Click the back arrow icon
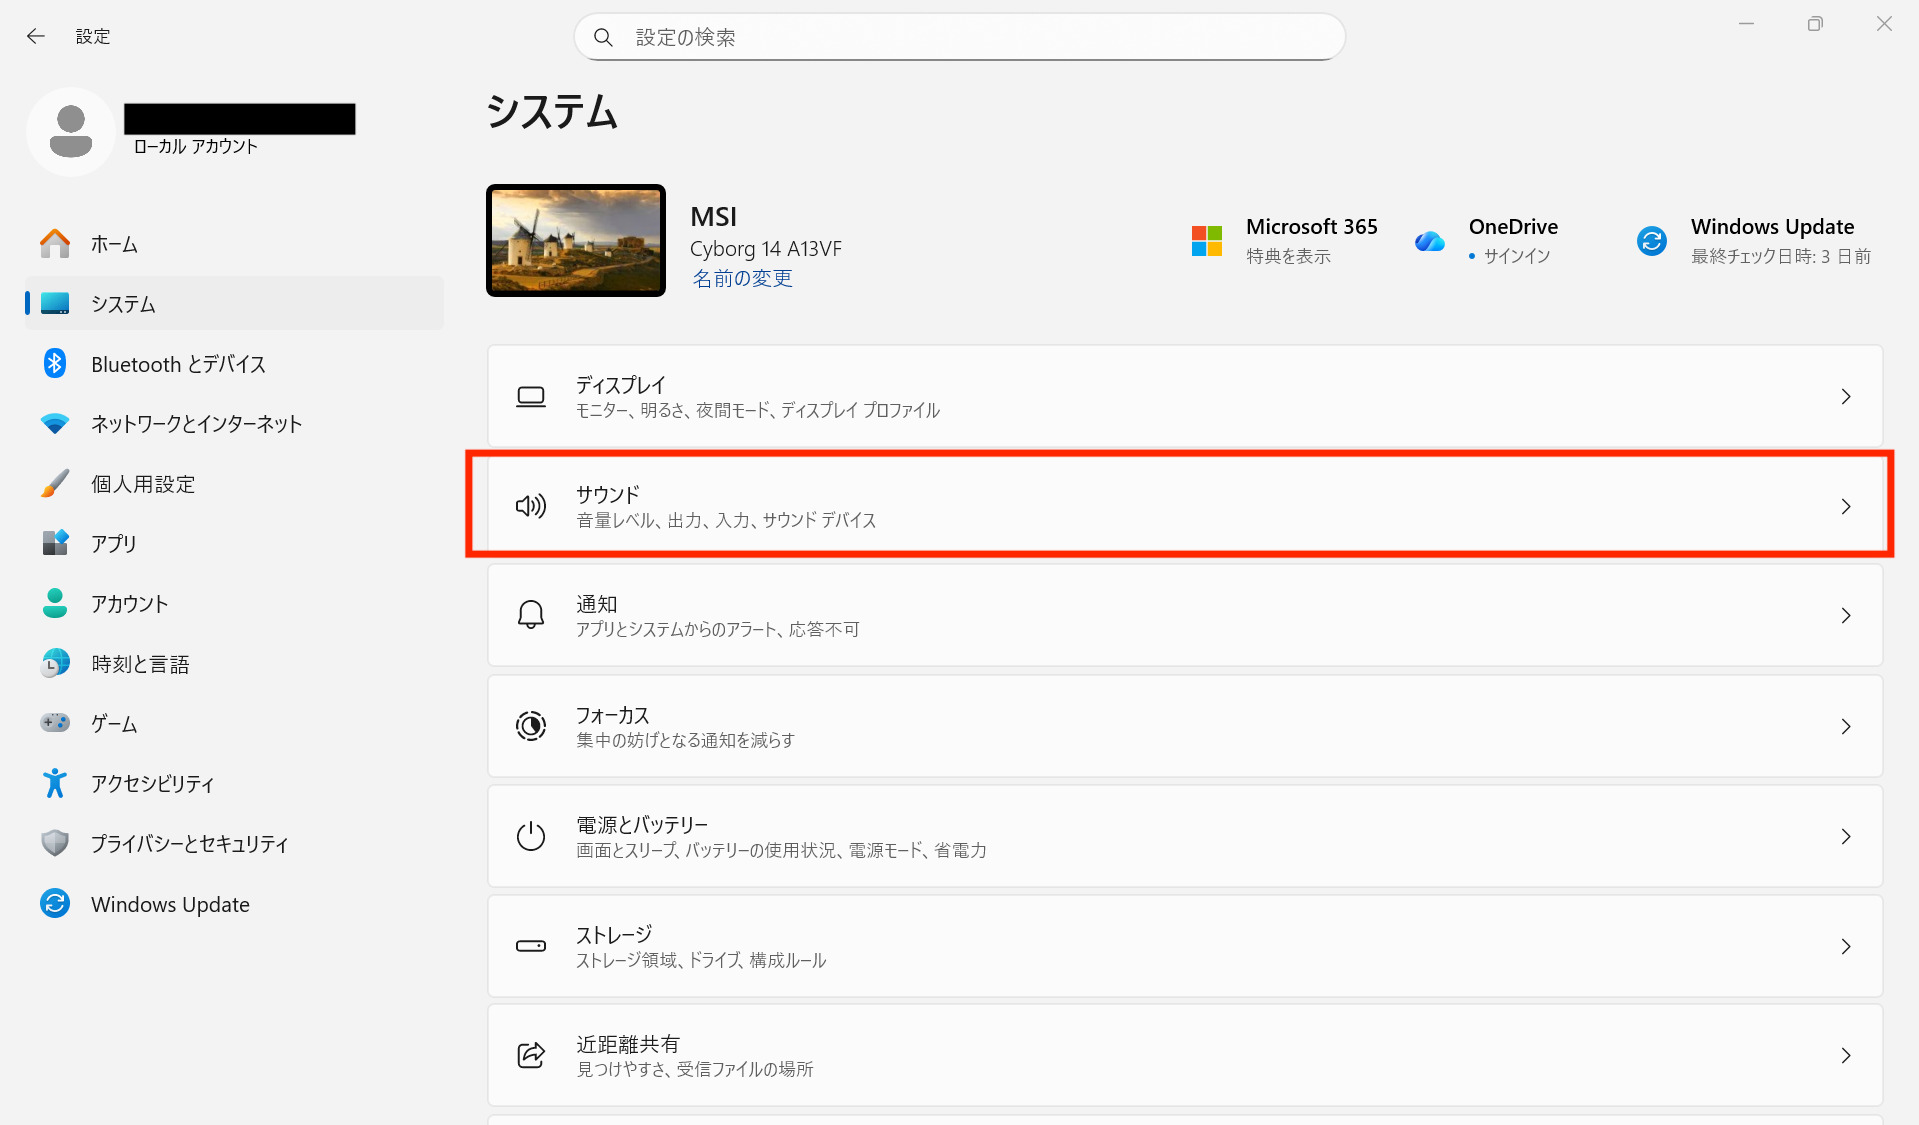Viewport: 1919px width, 1125px height. [36, 36]
